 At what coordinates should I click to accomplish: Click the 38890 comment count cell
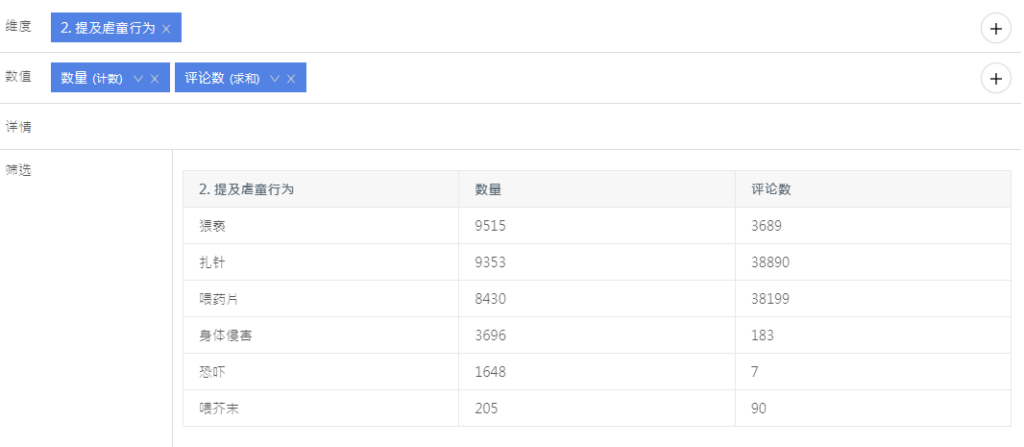pos(771,262)
